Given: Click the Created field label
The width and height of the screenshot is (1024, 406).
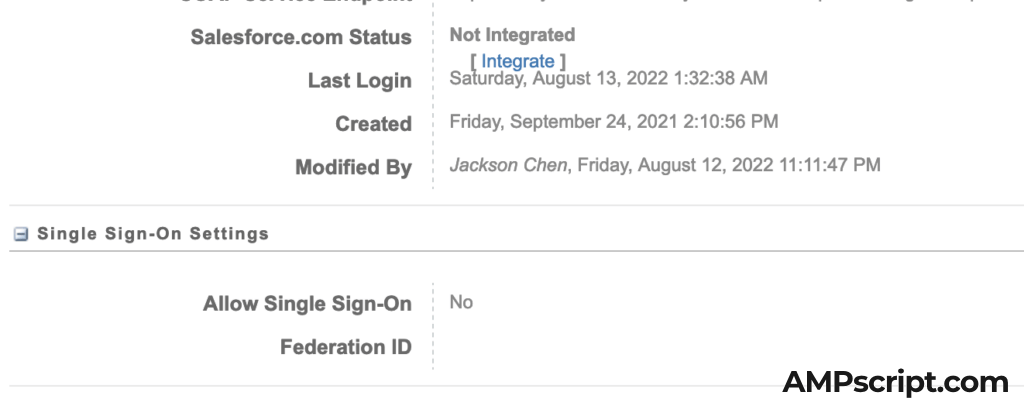Looking at the screenshot, I should coord(373,124).
